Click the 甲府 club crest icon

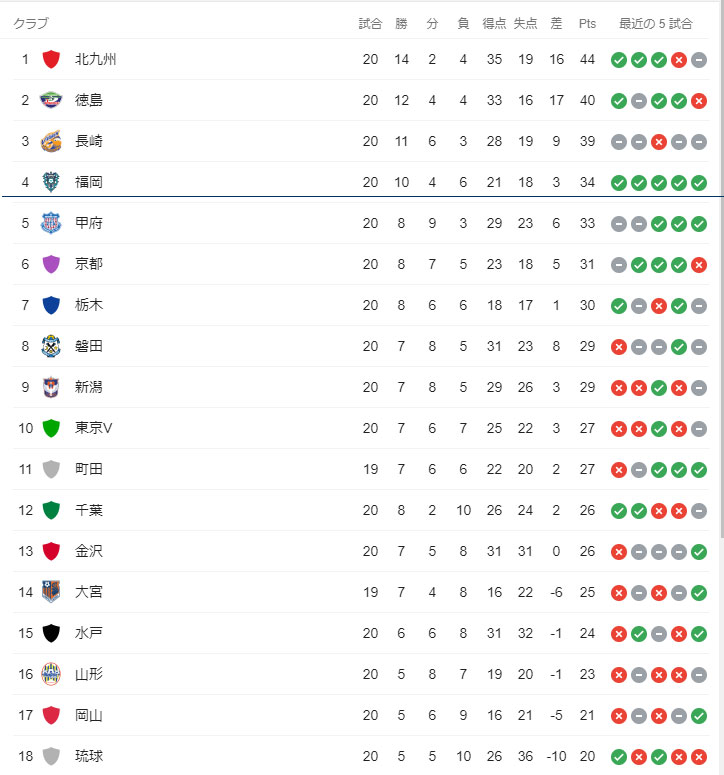51,223
